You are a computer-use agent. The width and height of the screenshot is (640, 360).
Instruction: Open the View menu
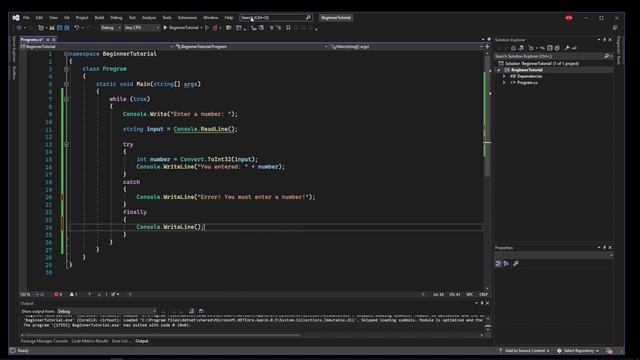(x=53, y=18)
